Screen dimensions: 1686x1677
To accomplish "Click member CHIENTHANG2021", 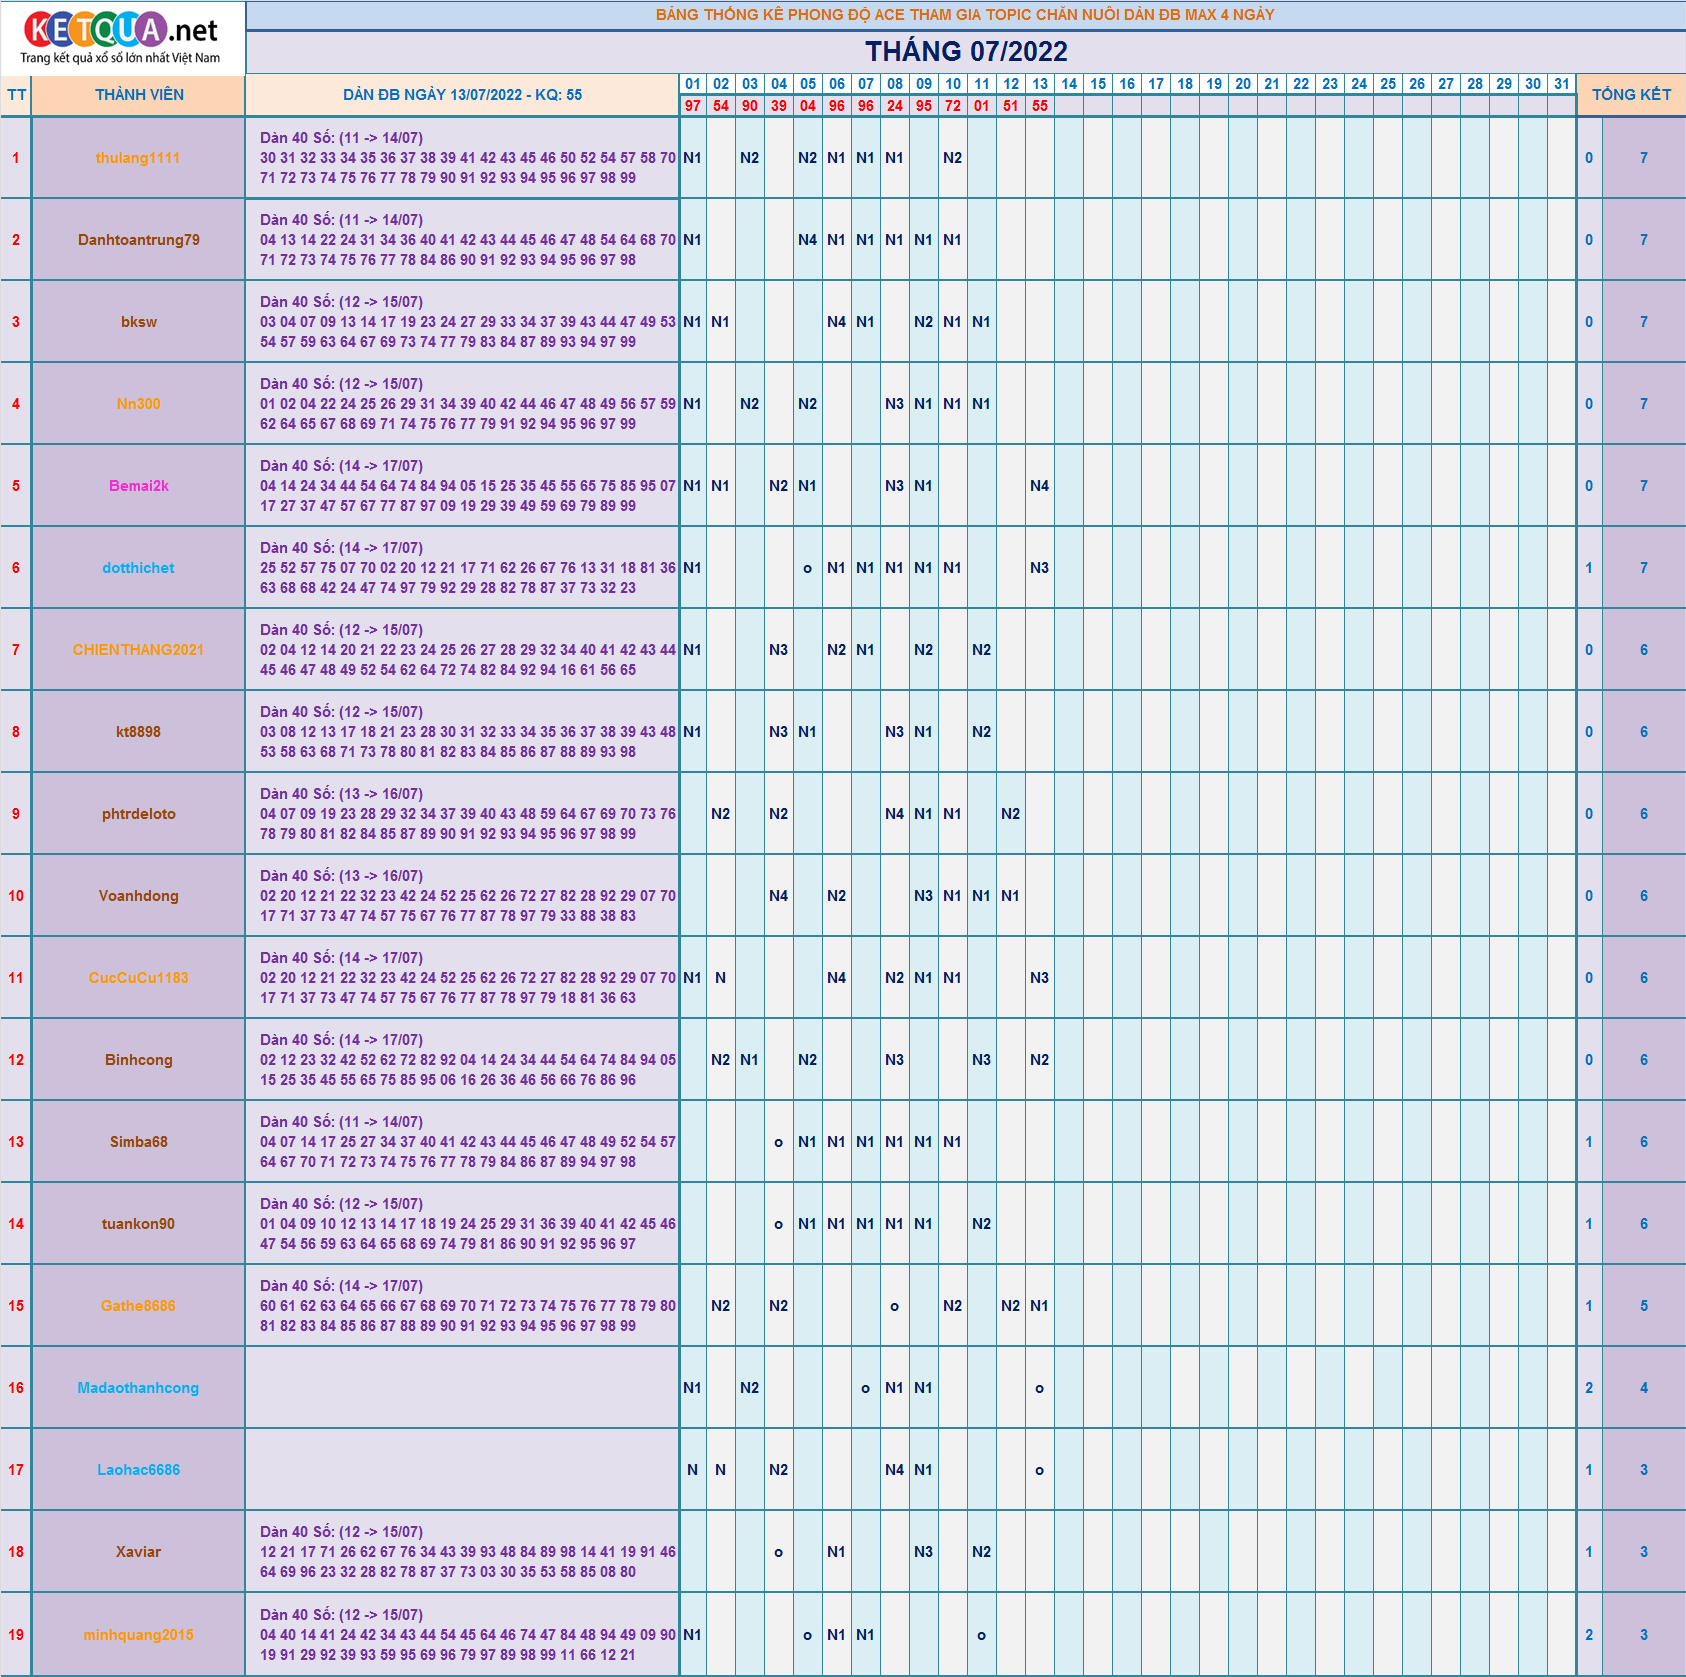I will coord(138,650).
